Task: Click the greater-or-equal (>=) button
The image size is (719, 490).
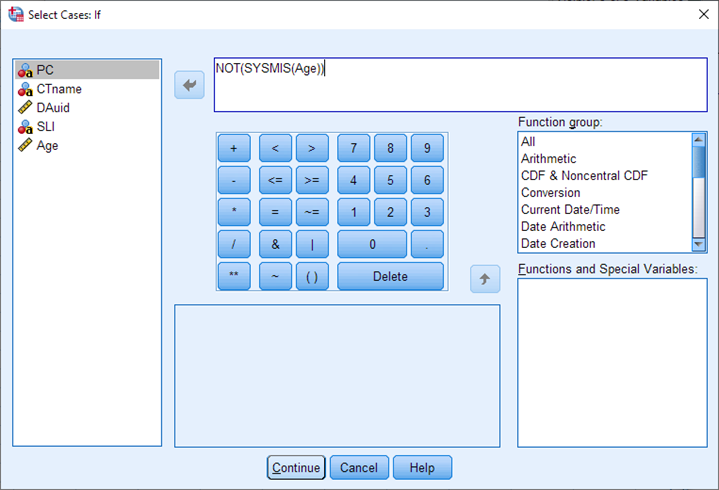Action: (312, 180)
